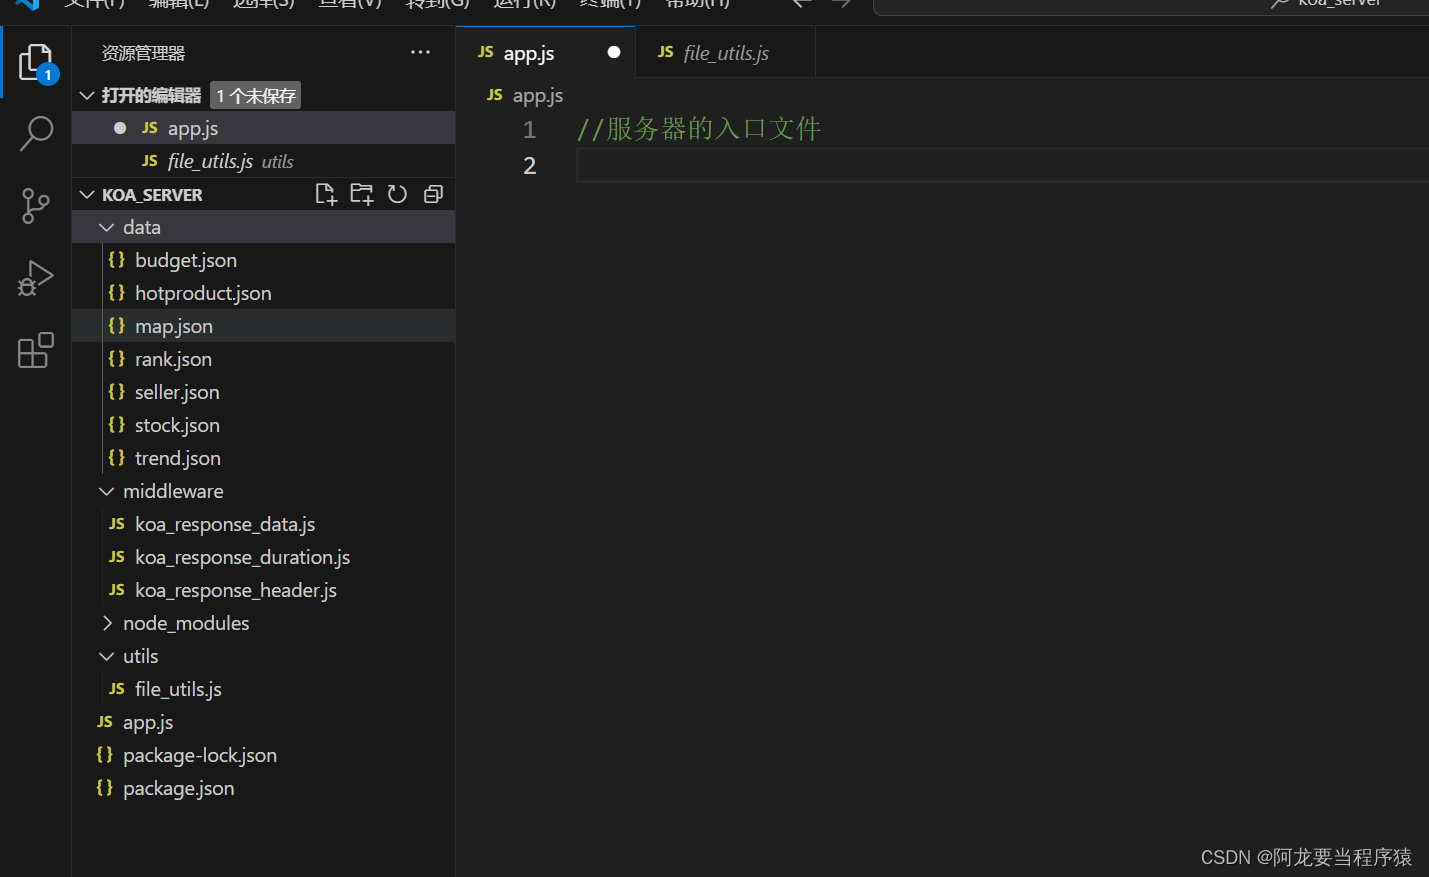Image resolution: width=1429 pixels, height=877 pixels.
Task: Open package-lock.json file
Action: point(264,755)
